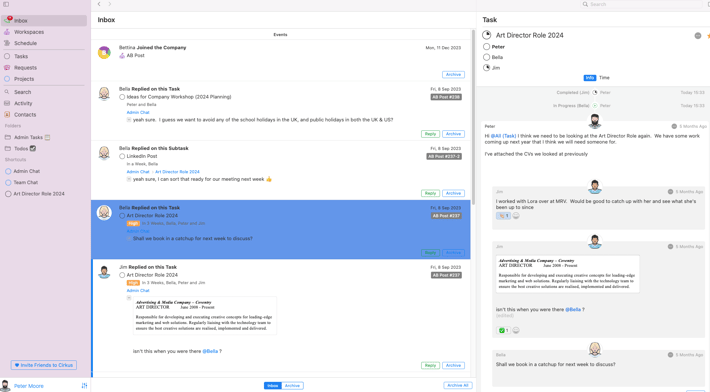
Task: Archive the LinkedIn Post message
Action: coord(453,193)
